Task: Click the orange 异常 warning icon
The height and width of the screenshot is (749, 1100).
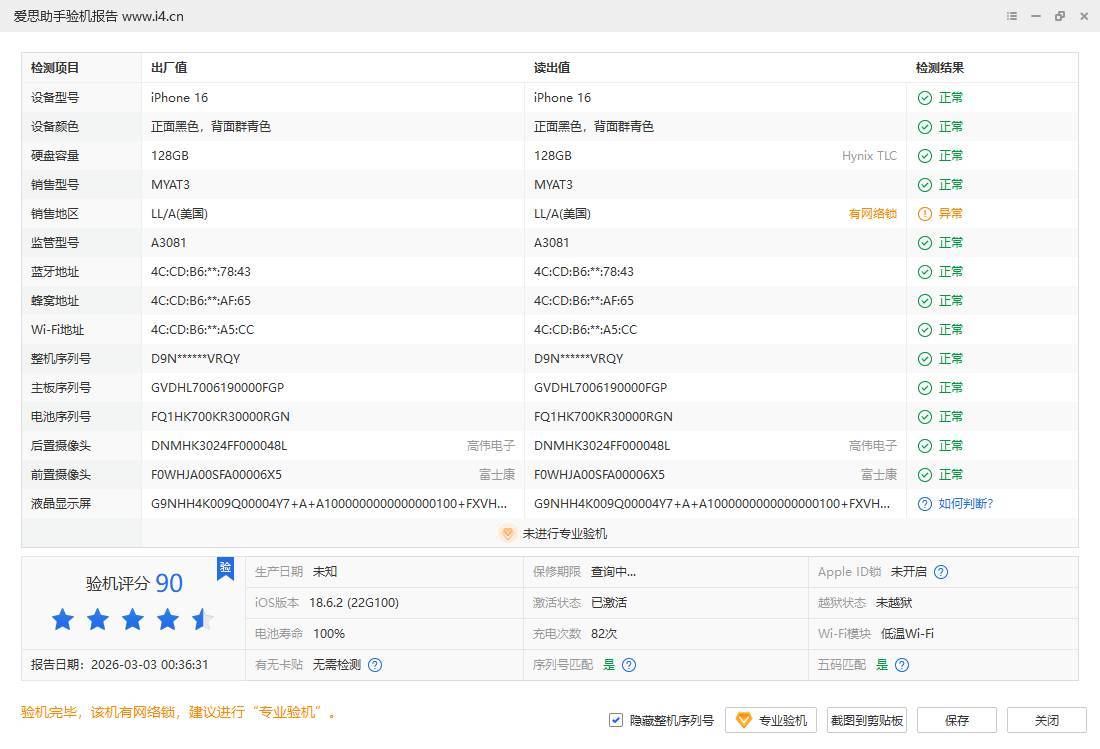Action: (x=925, y=214)
